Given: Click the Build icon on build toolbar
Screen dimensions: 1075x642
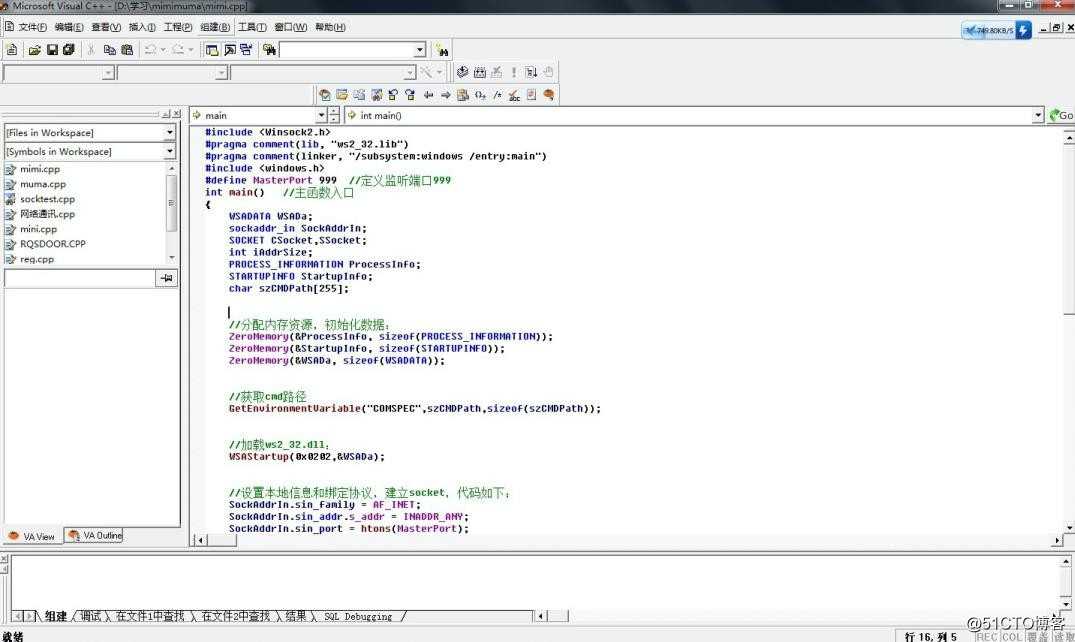Looking at the screenshot, I should coord(480,72).
